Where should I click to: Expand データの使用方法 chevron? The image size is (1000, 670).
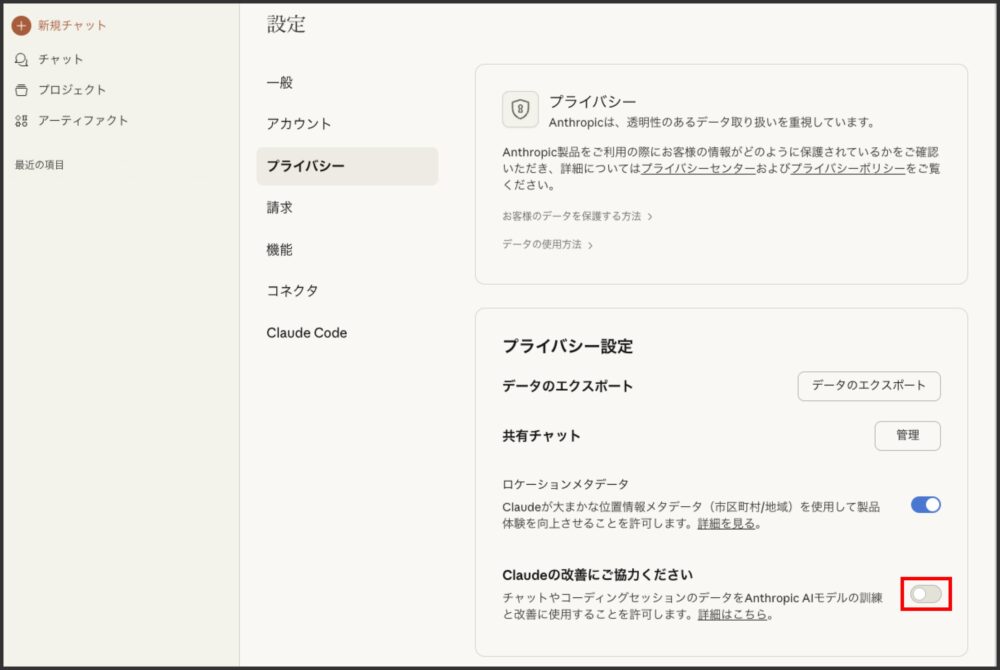coord(591,245)
